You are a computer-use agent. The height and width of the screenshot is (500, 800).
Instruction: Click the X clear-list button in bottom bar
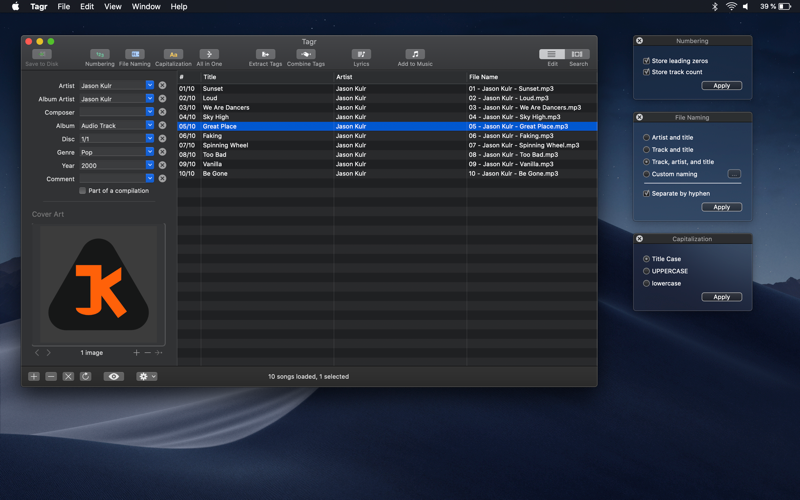(68, 376)
